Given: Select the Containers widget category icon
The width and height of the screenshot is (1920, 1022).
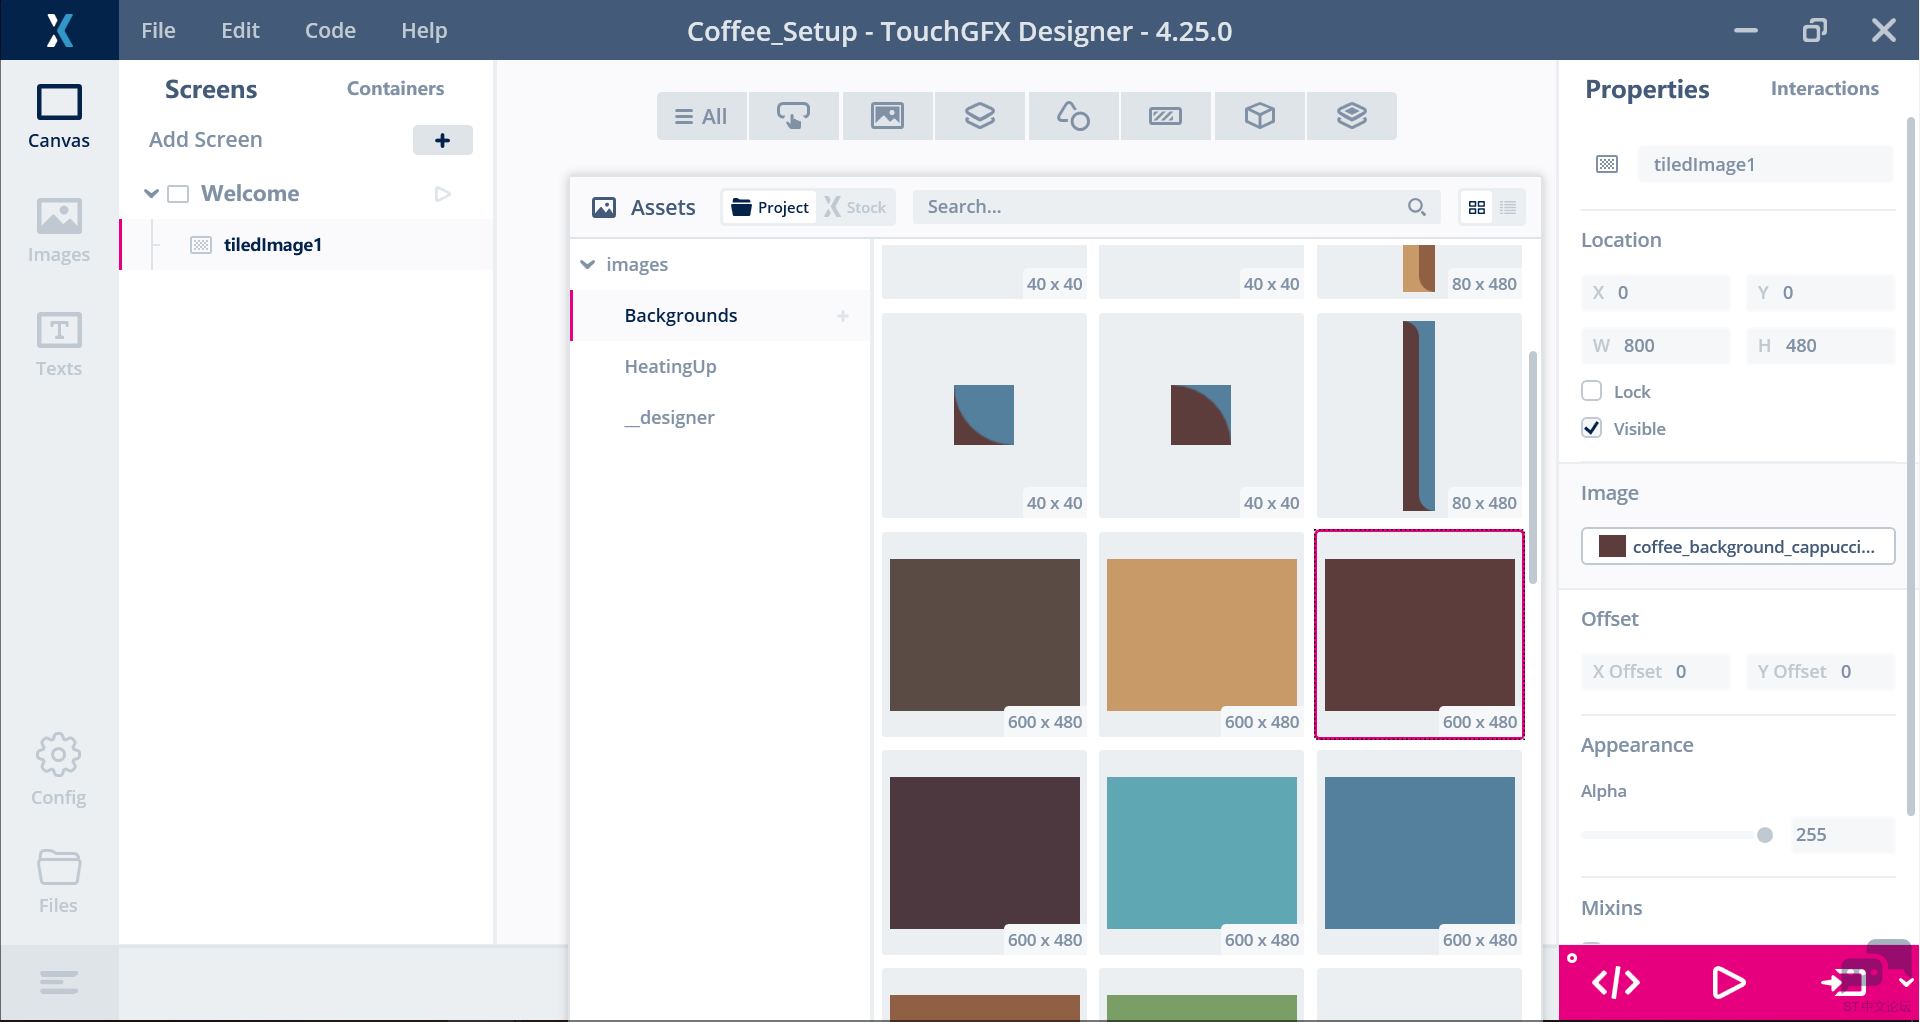Looking at the screenshot, I should click(980, 116).
